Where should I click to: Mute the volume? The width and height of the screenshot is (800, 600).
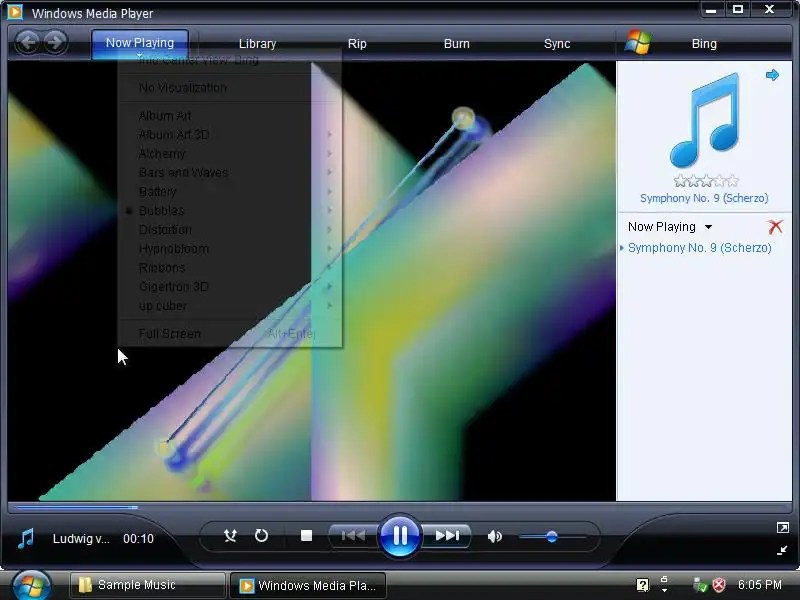pyautogui.click(x=494, y=536)
